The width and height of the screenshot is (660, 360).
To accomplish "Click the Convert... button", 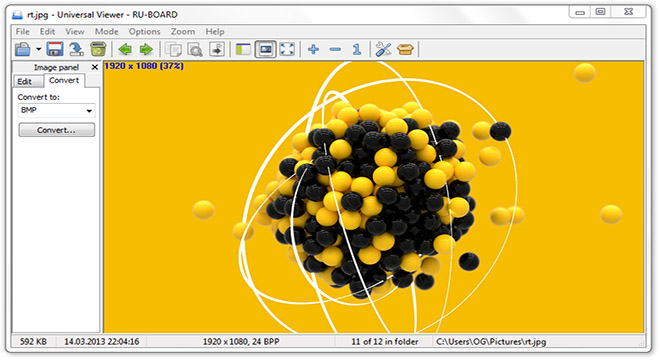I will (56, 130).
